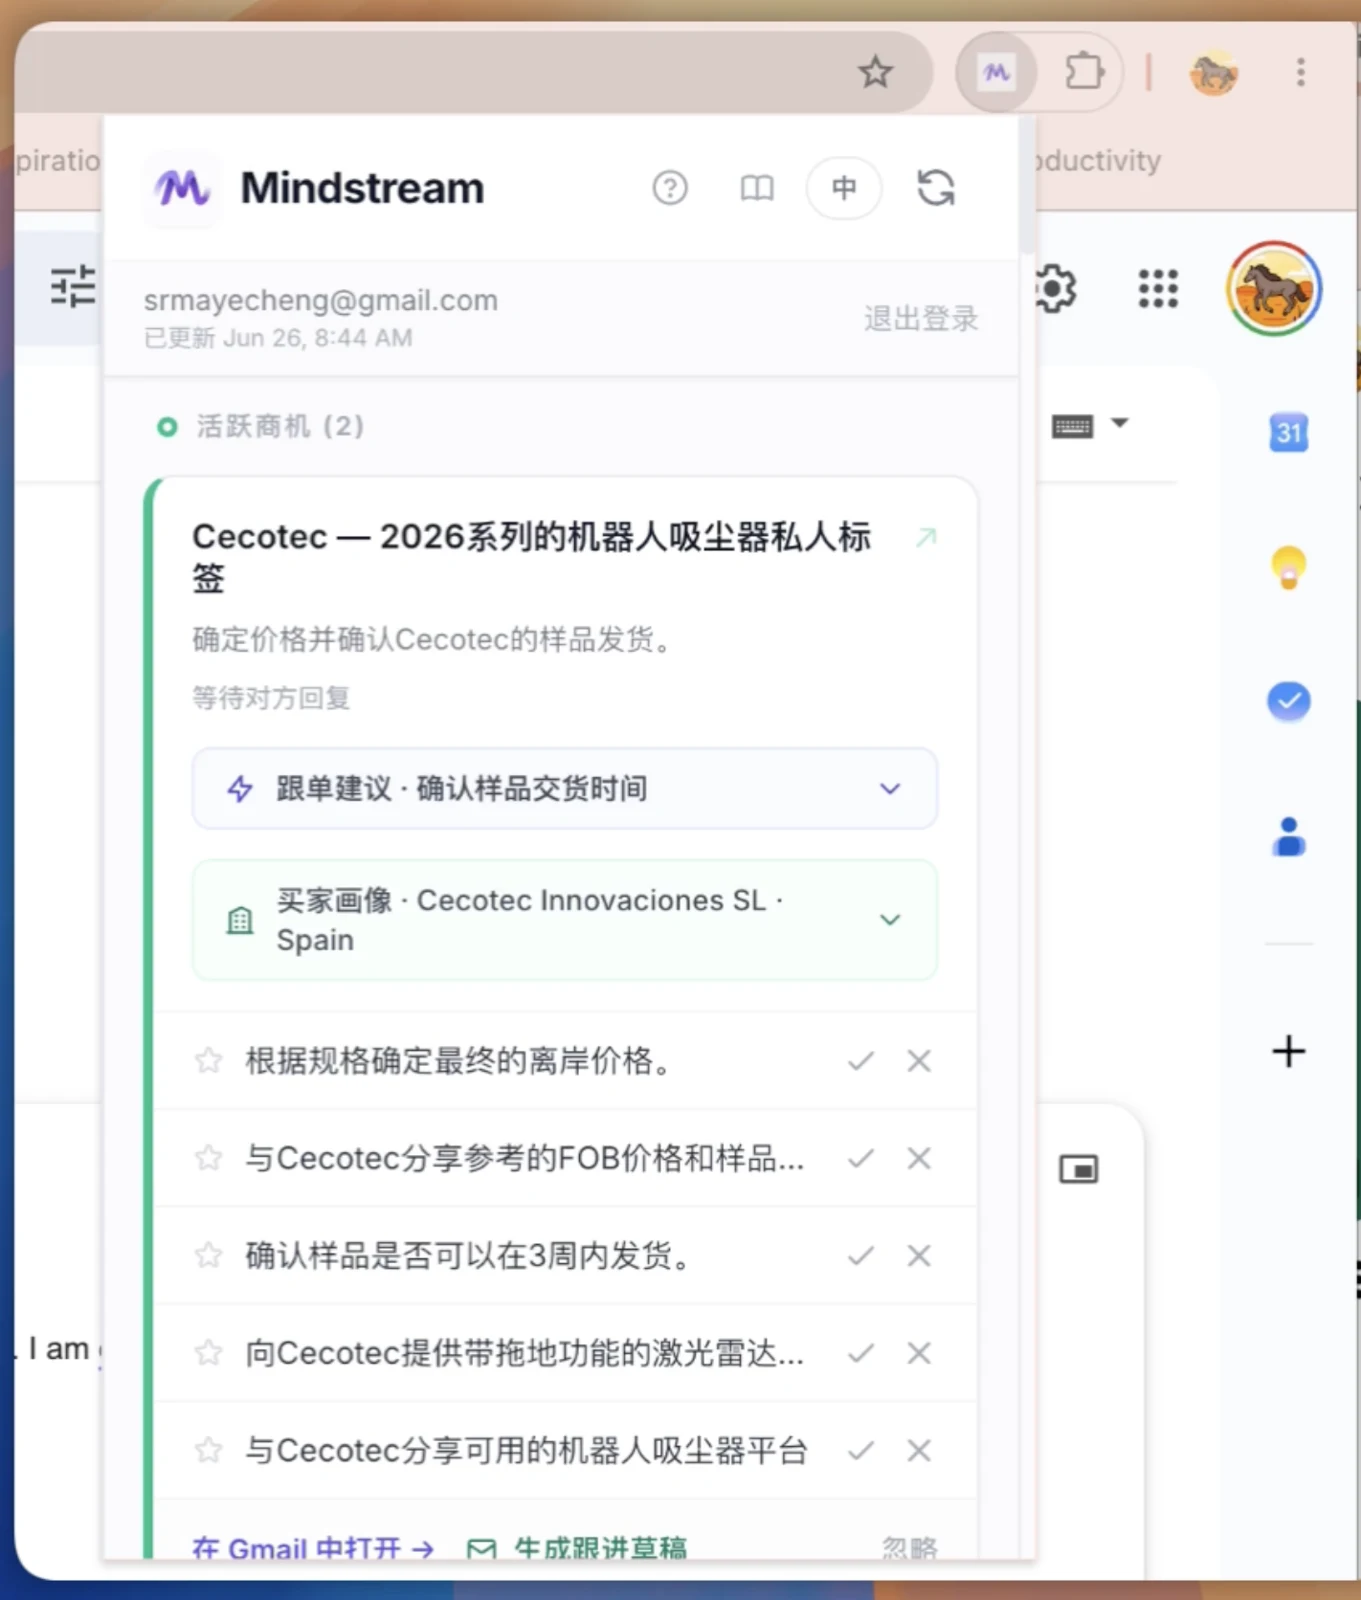Click the Mindstream logo
The height and width of the screenshot is (1600, 1361).
[181, 187]
